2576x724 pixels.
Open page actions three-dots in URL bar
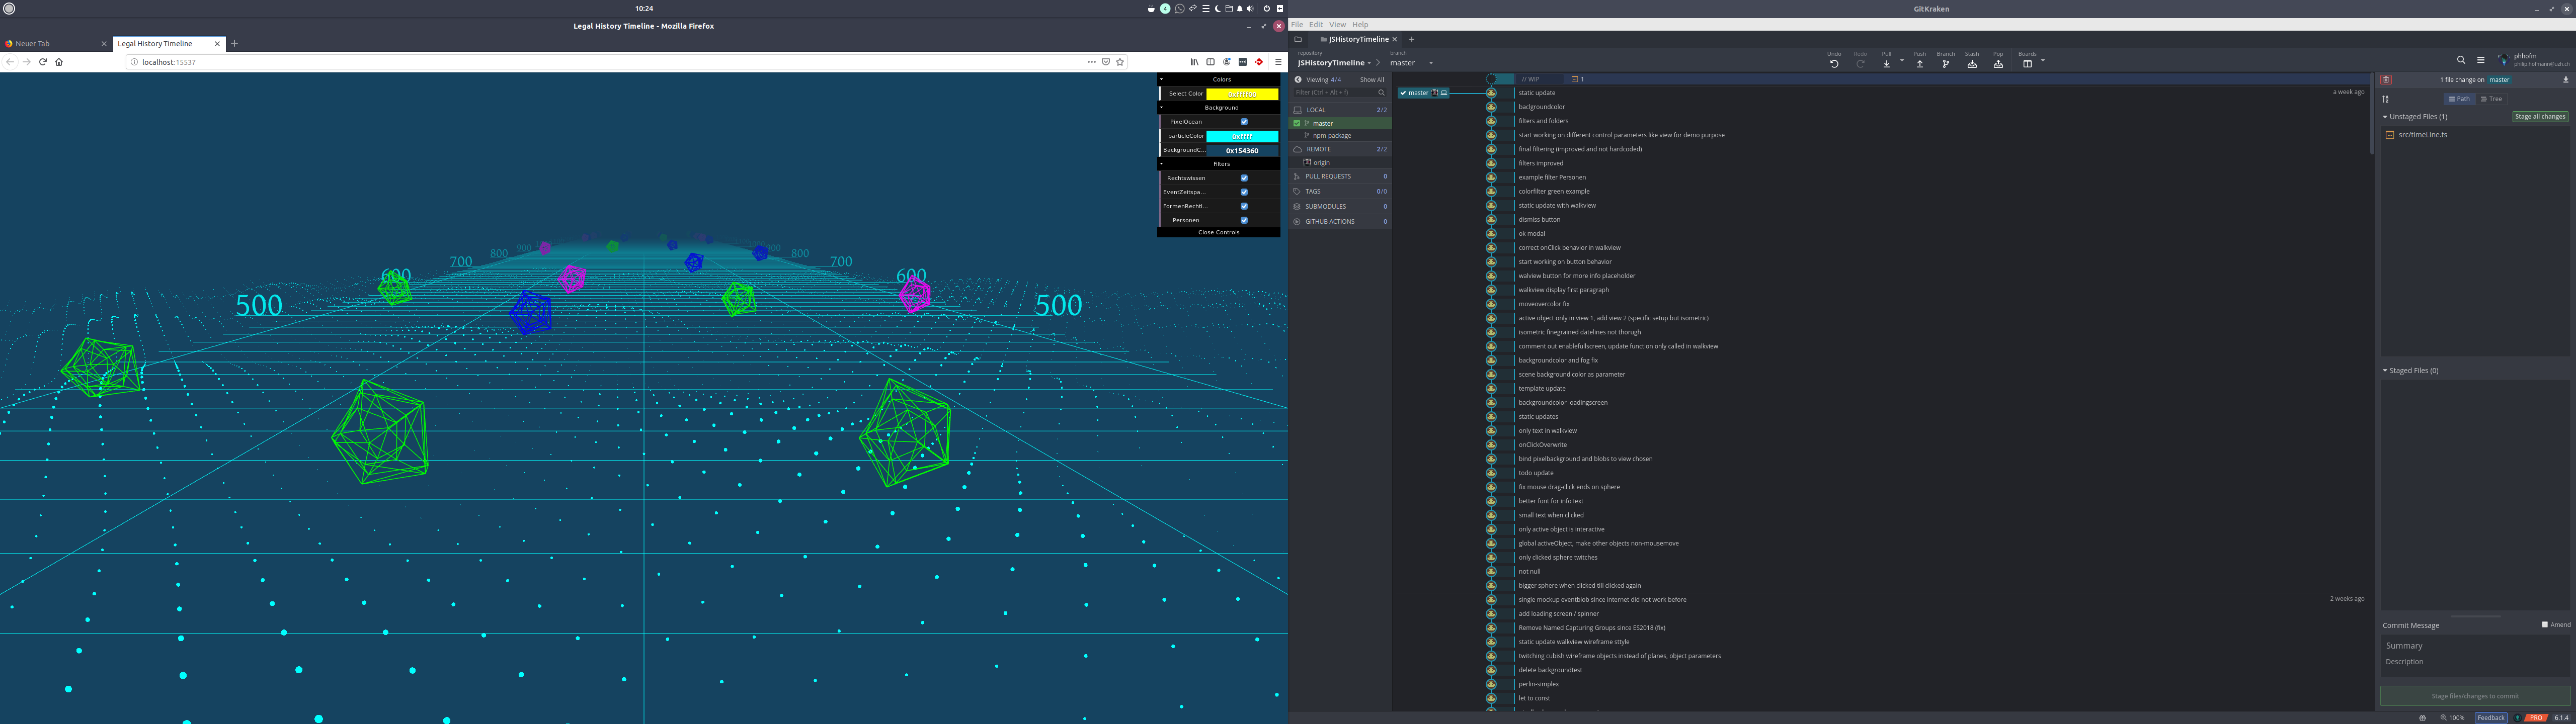click(x=1091, y=62)
